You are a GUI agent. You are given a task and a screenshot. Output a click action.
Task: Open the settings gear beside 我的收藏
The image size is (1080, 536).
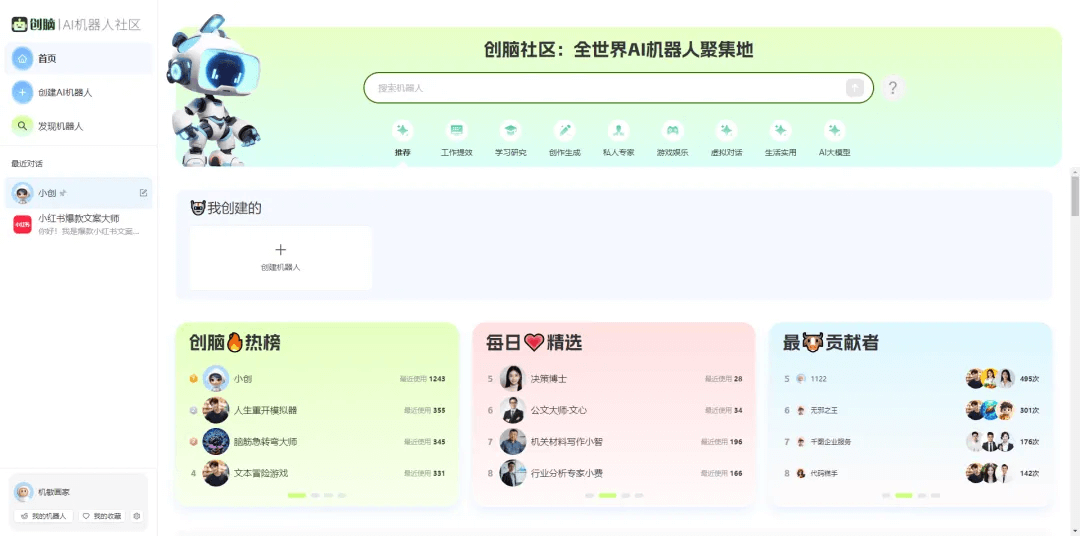pyautogui.click(x=136, y=516)
